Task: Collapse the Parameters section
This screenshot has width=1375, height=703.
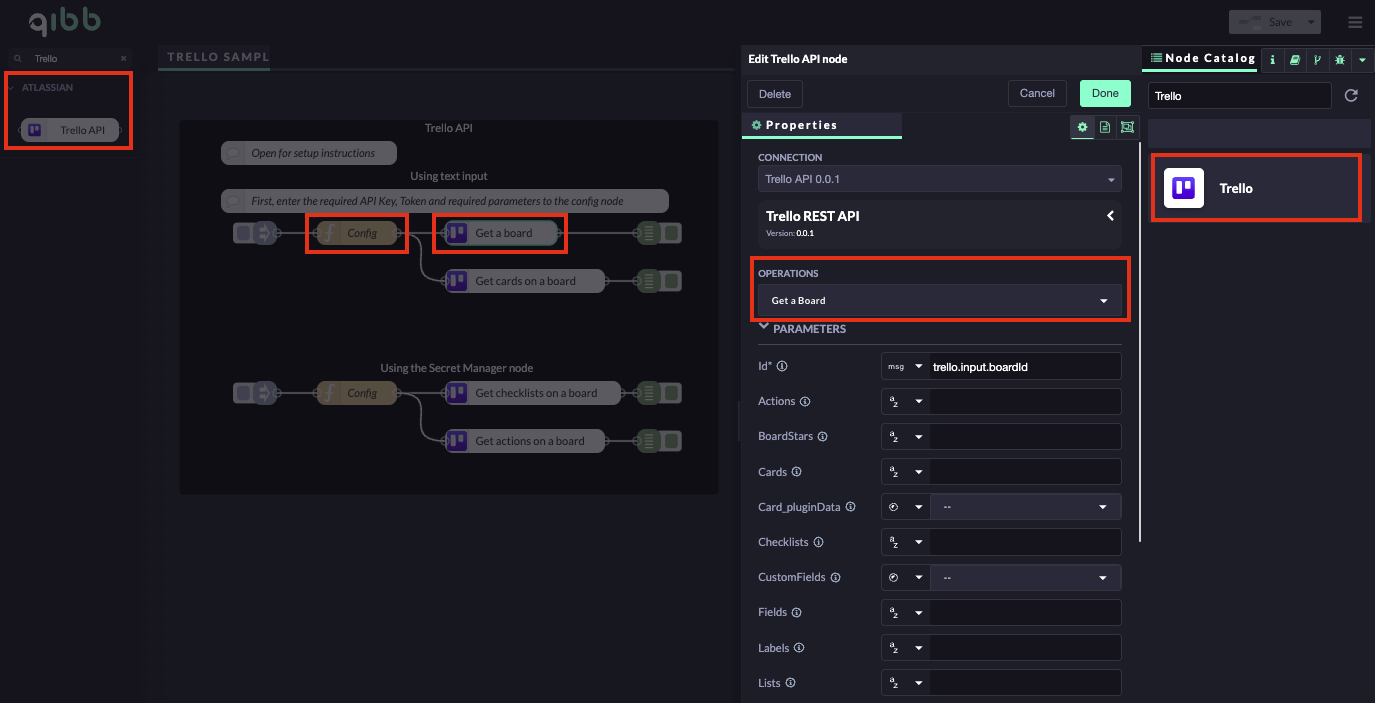Action: [765, 328]
